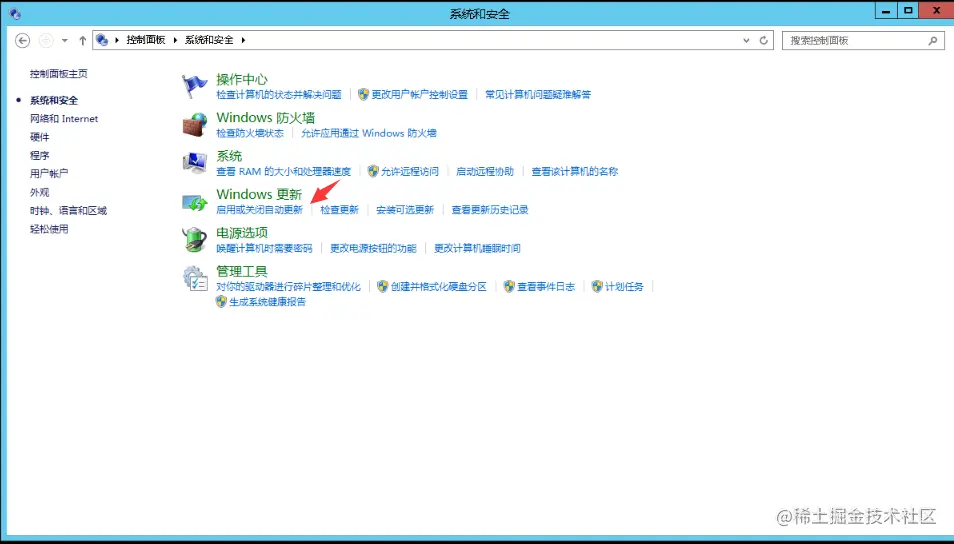Viewport: 954px width, 544px height.
Task: Open the Windows Firewall brick wall icon
Action: click(195, 125)
